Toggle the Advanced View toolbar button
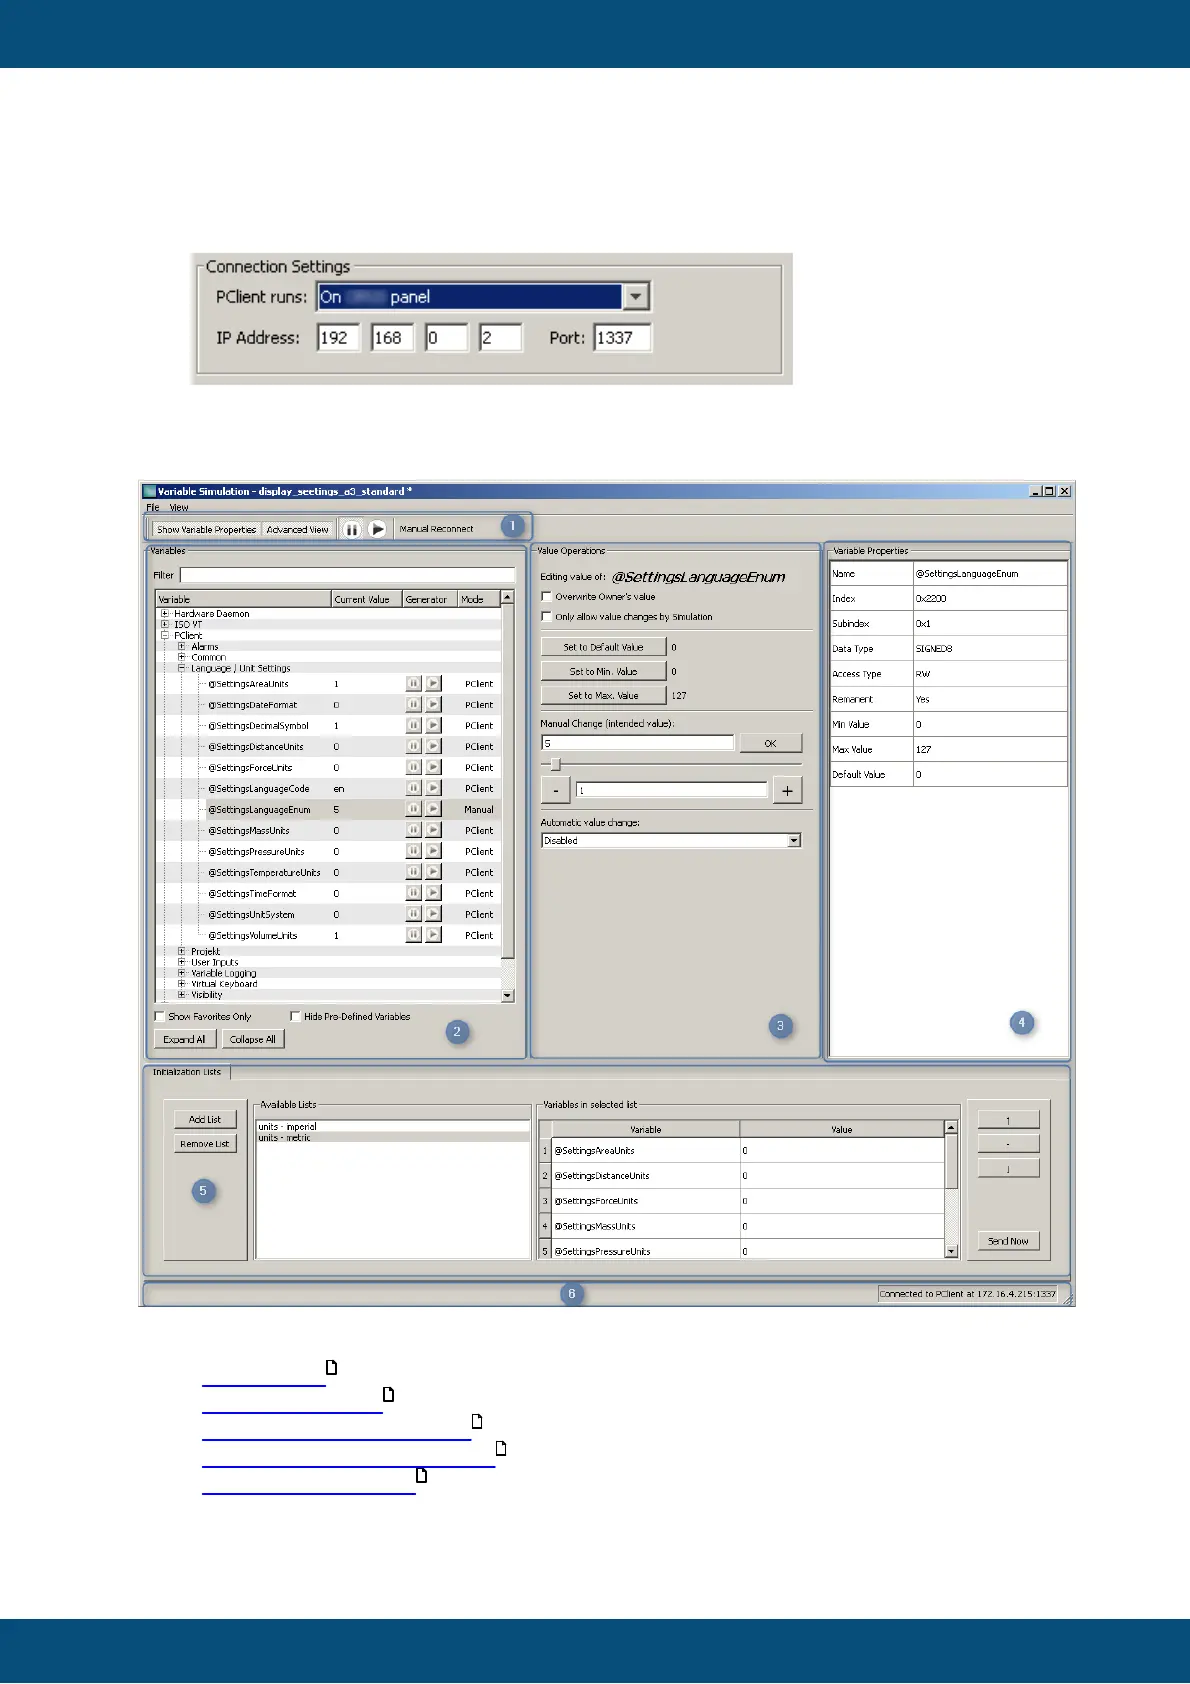Viewport: 1190px width, 1684px height. tap(297, 530)
